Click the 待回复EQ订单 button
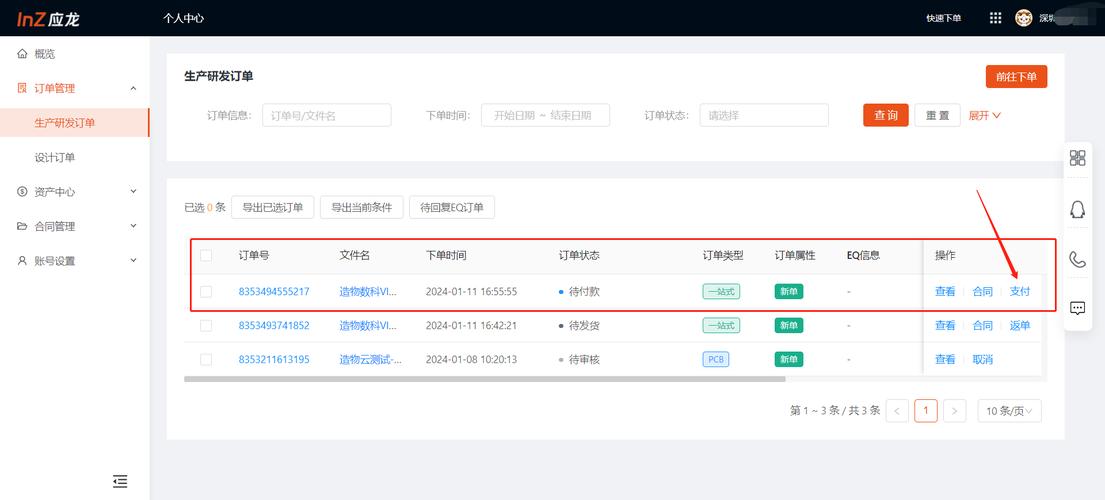1105x500 pixels. click(x=452, y=207)
